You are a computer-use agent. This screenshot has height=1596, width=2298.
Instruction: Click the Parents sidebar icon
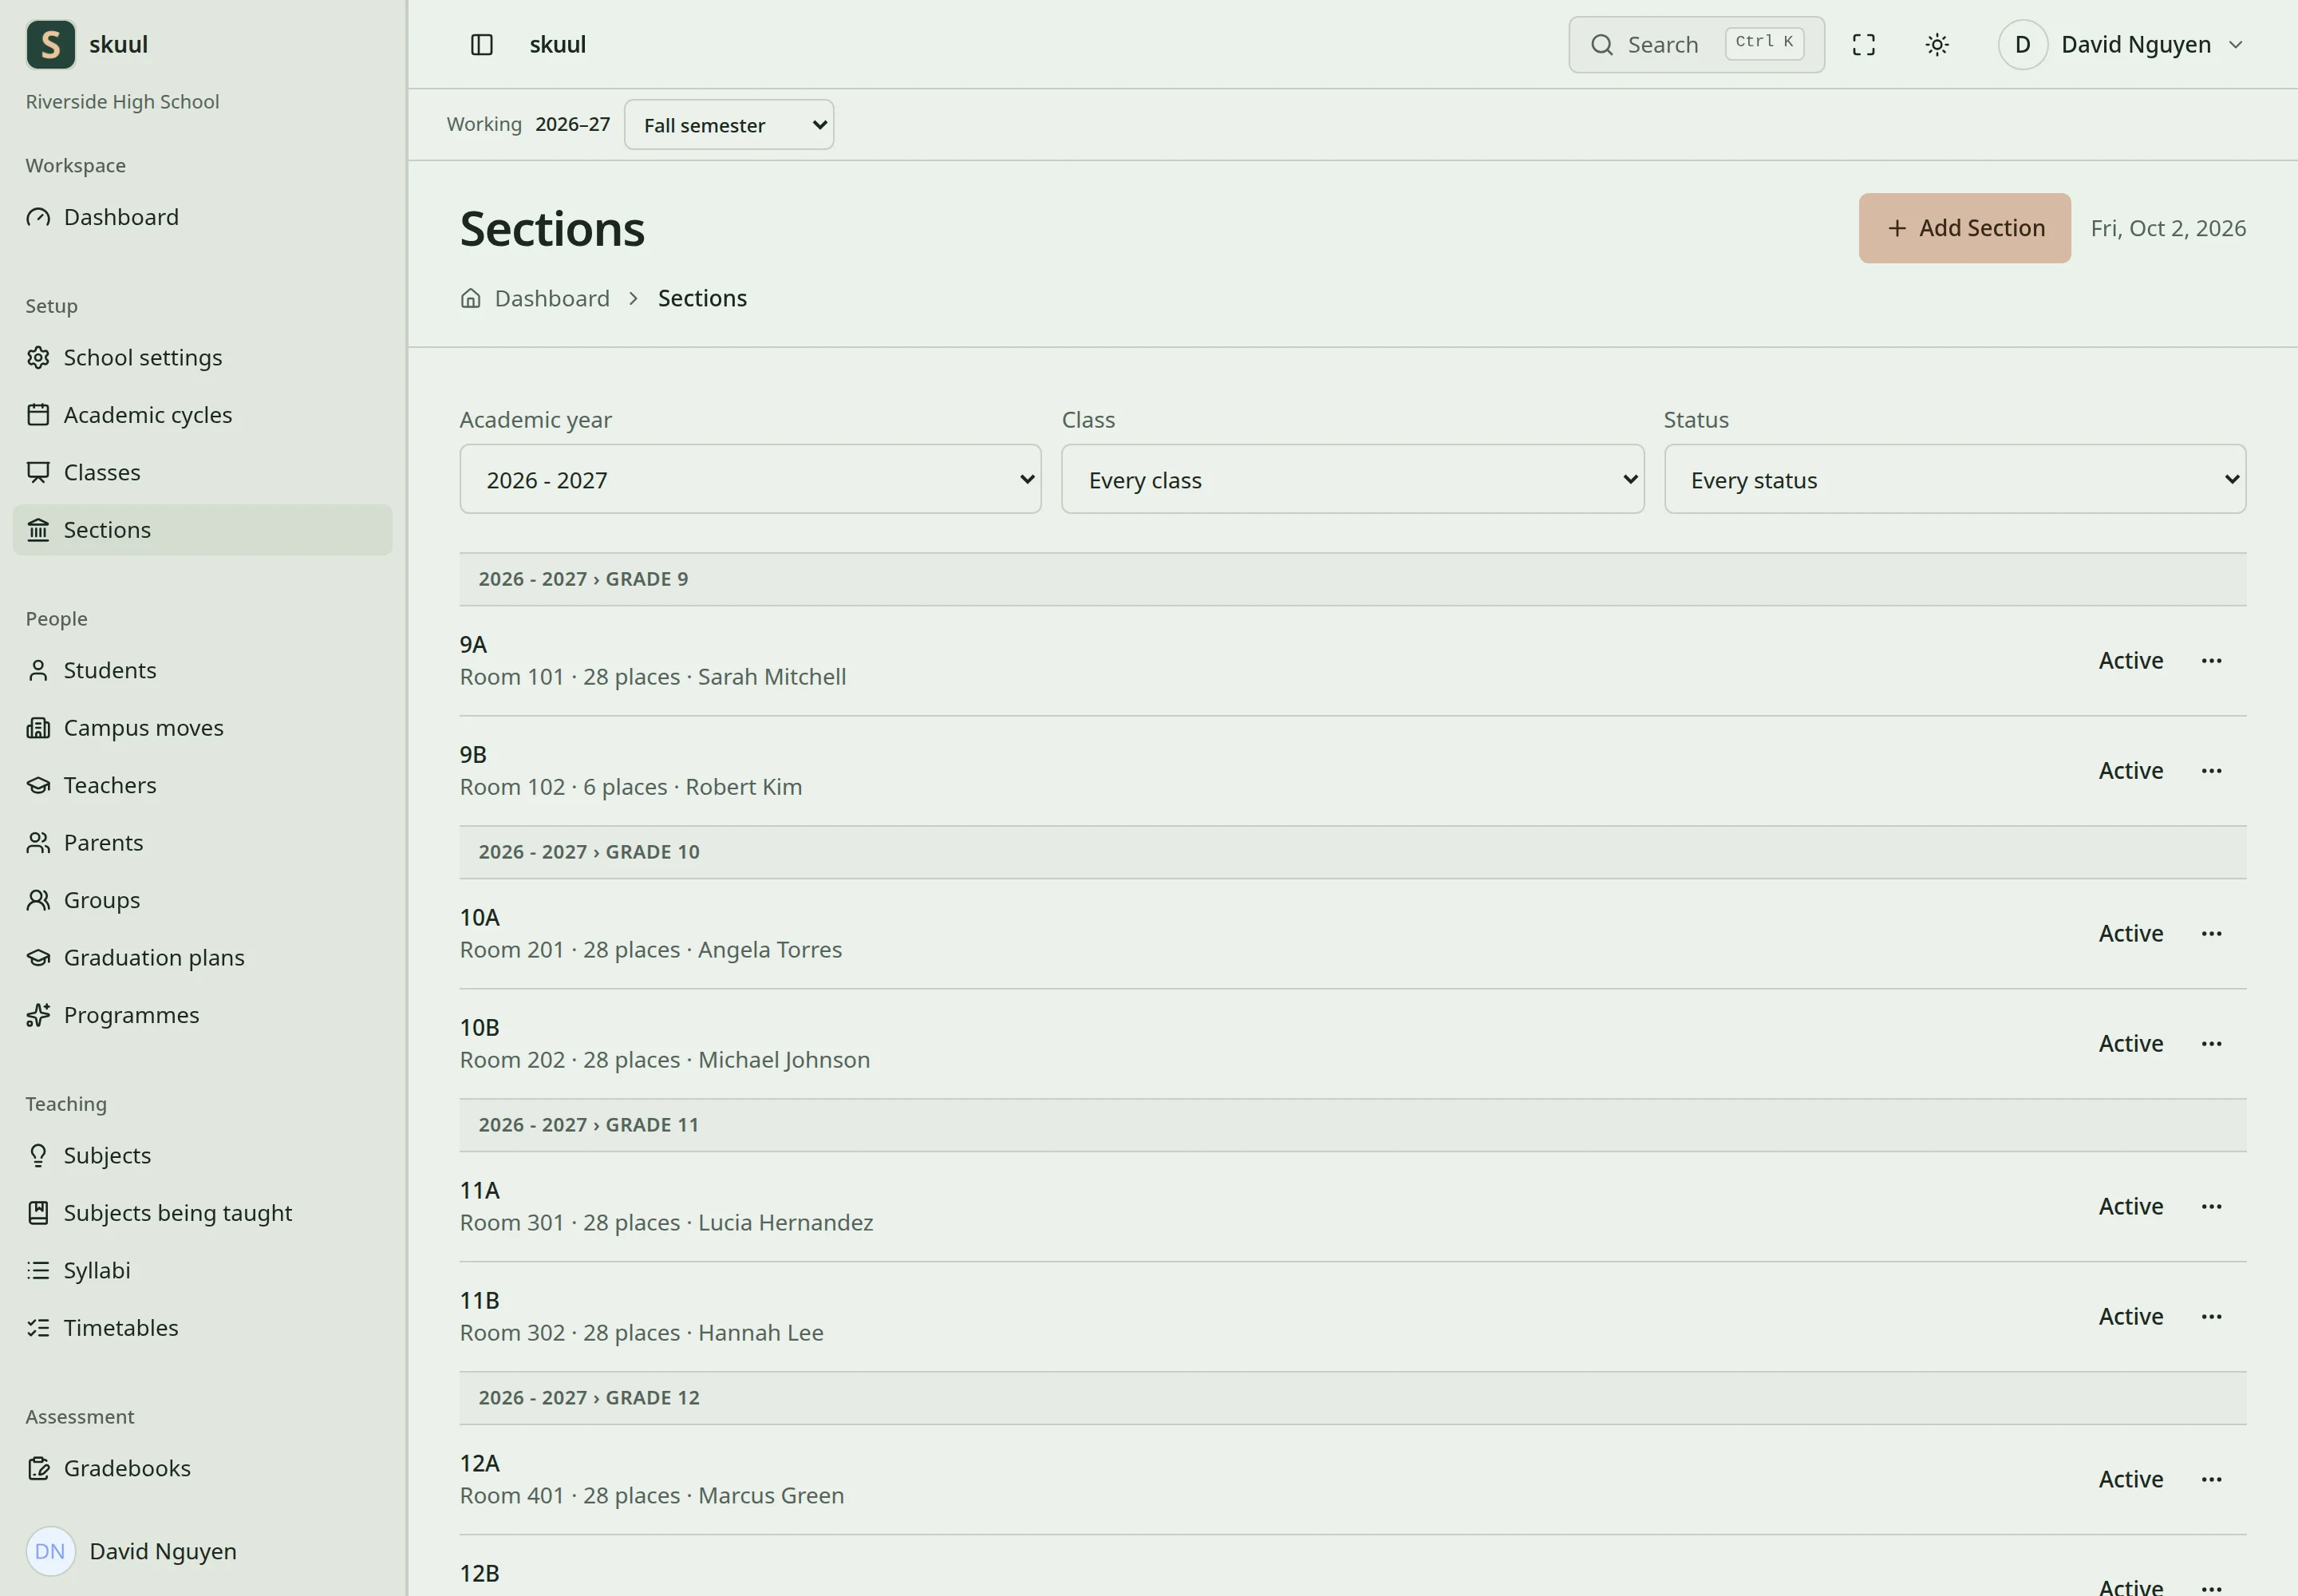(x=38, y=843)
